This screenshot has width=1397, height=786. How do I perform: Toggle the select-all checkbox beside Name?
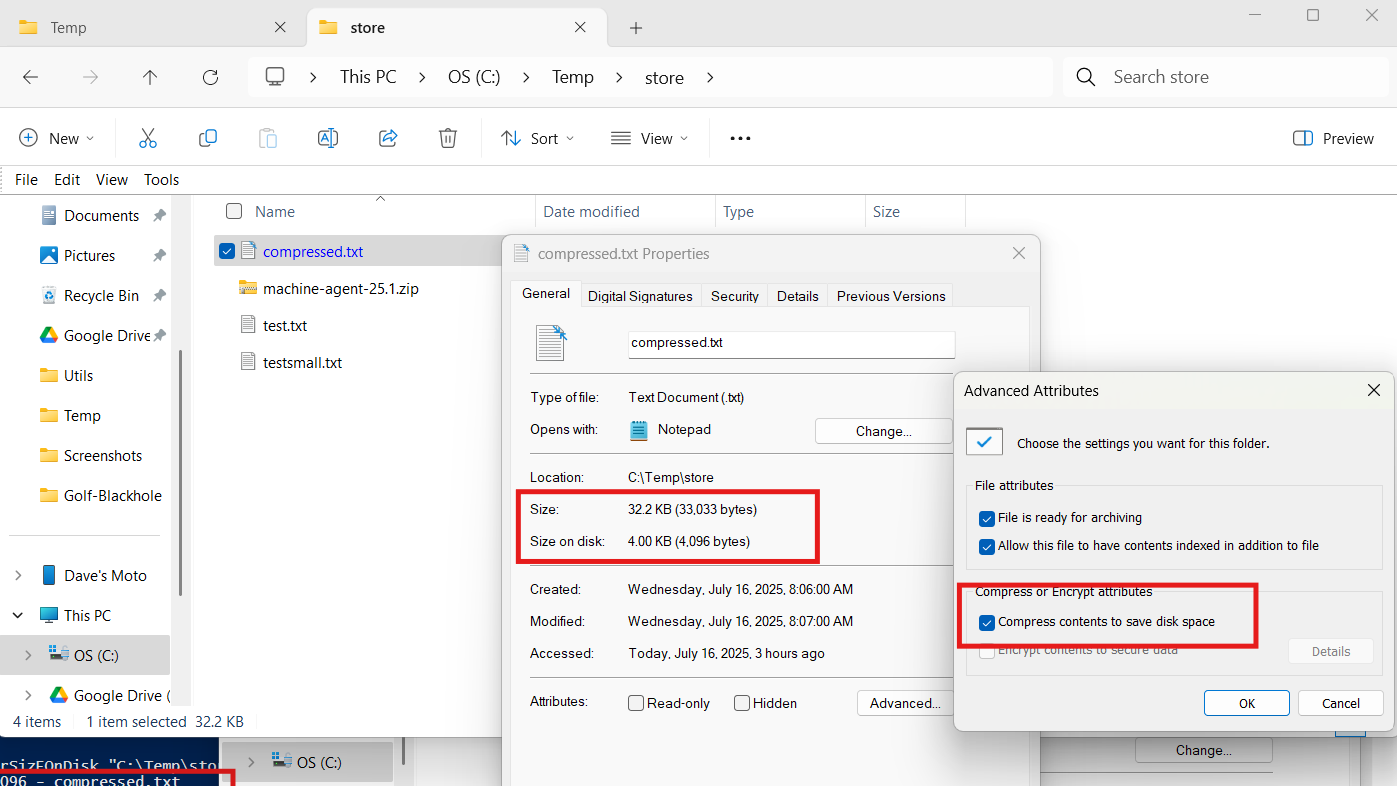click(x=234, y=211)
